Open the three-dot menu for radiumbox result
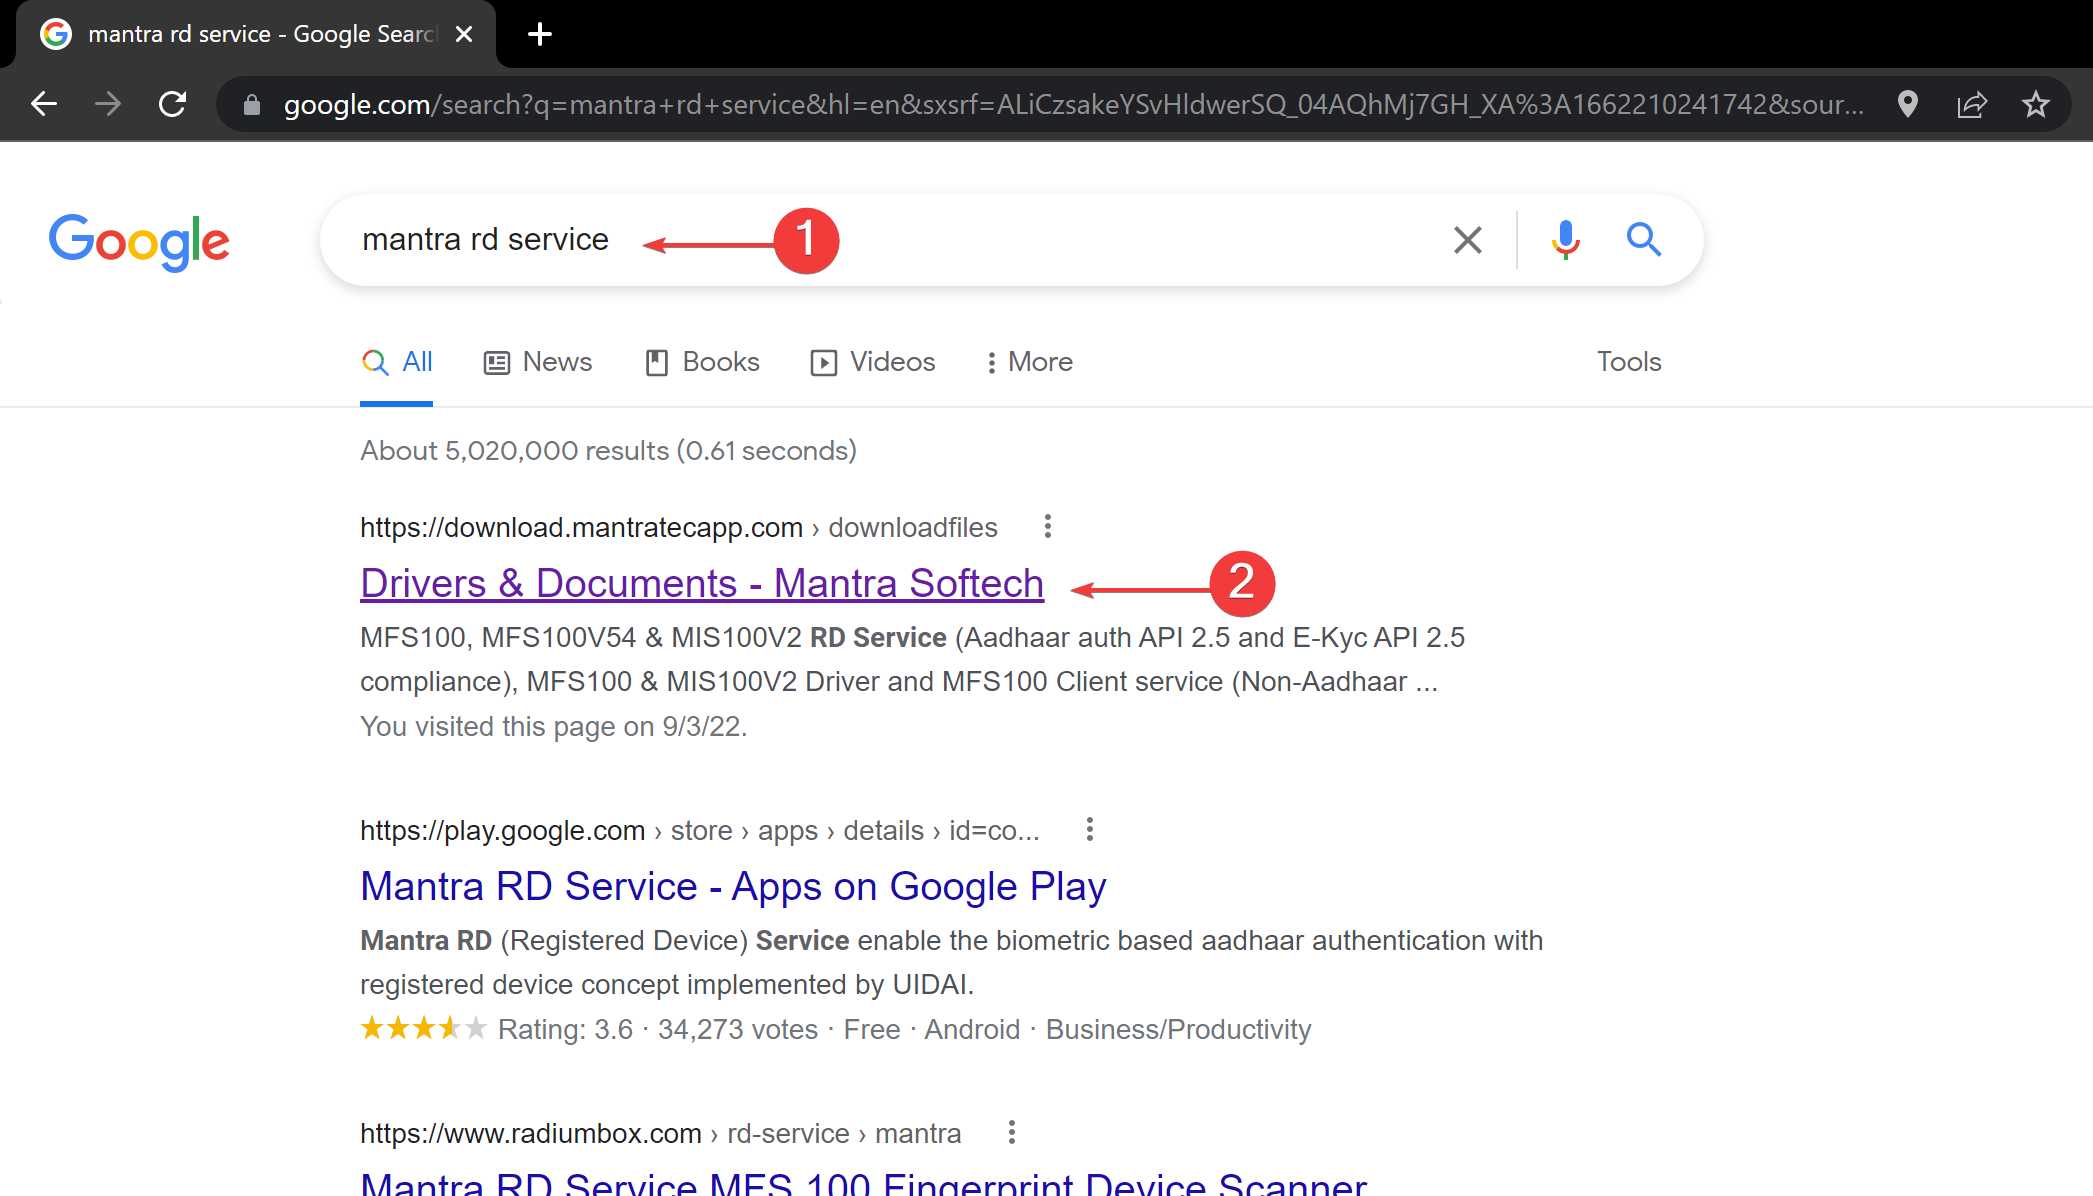The height and width of the screenshot is (1196, 2093). [1012, 1133]
